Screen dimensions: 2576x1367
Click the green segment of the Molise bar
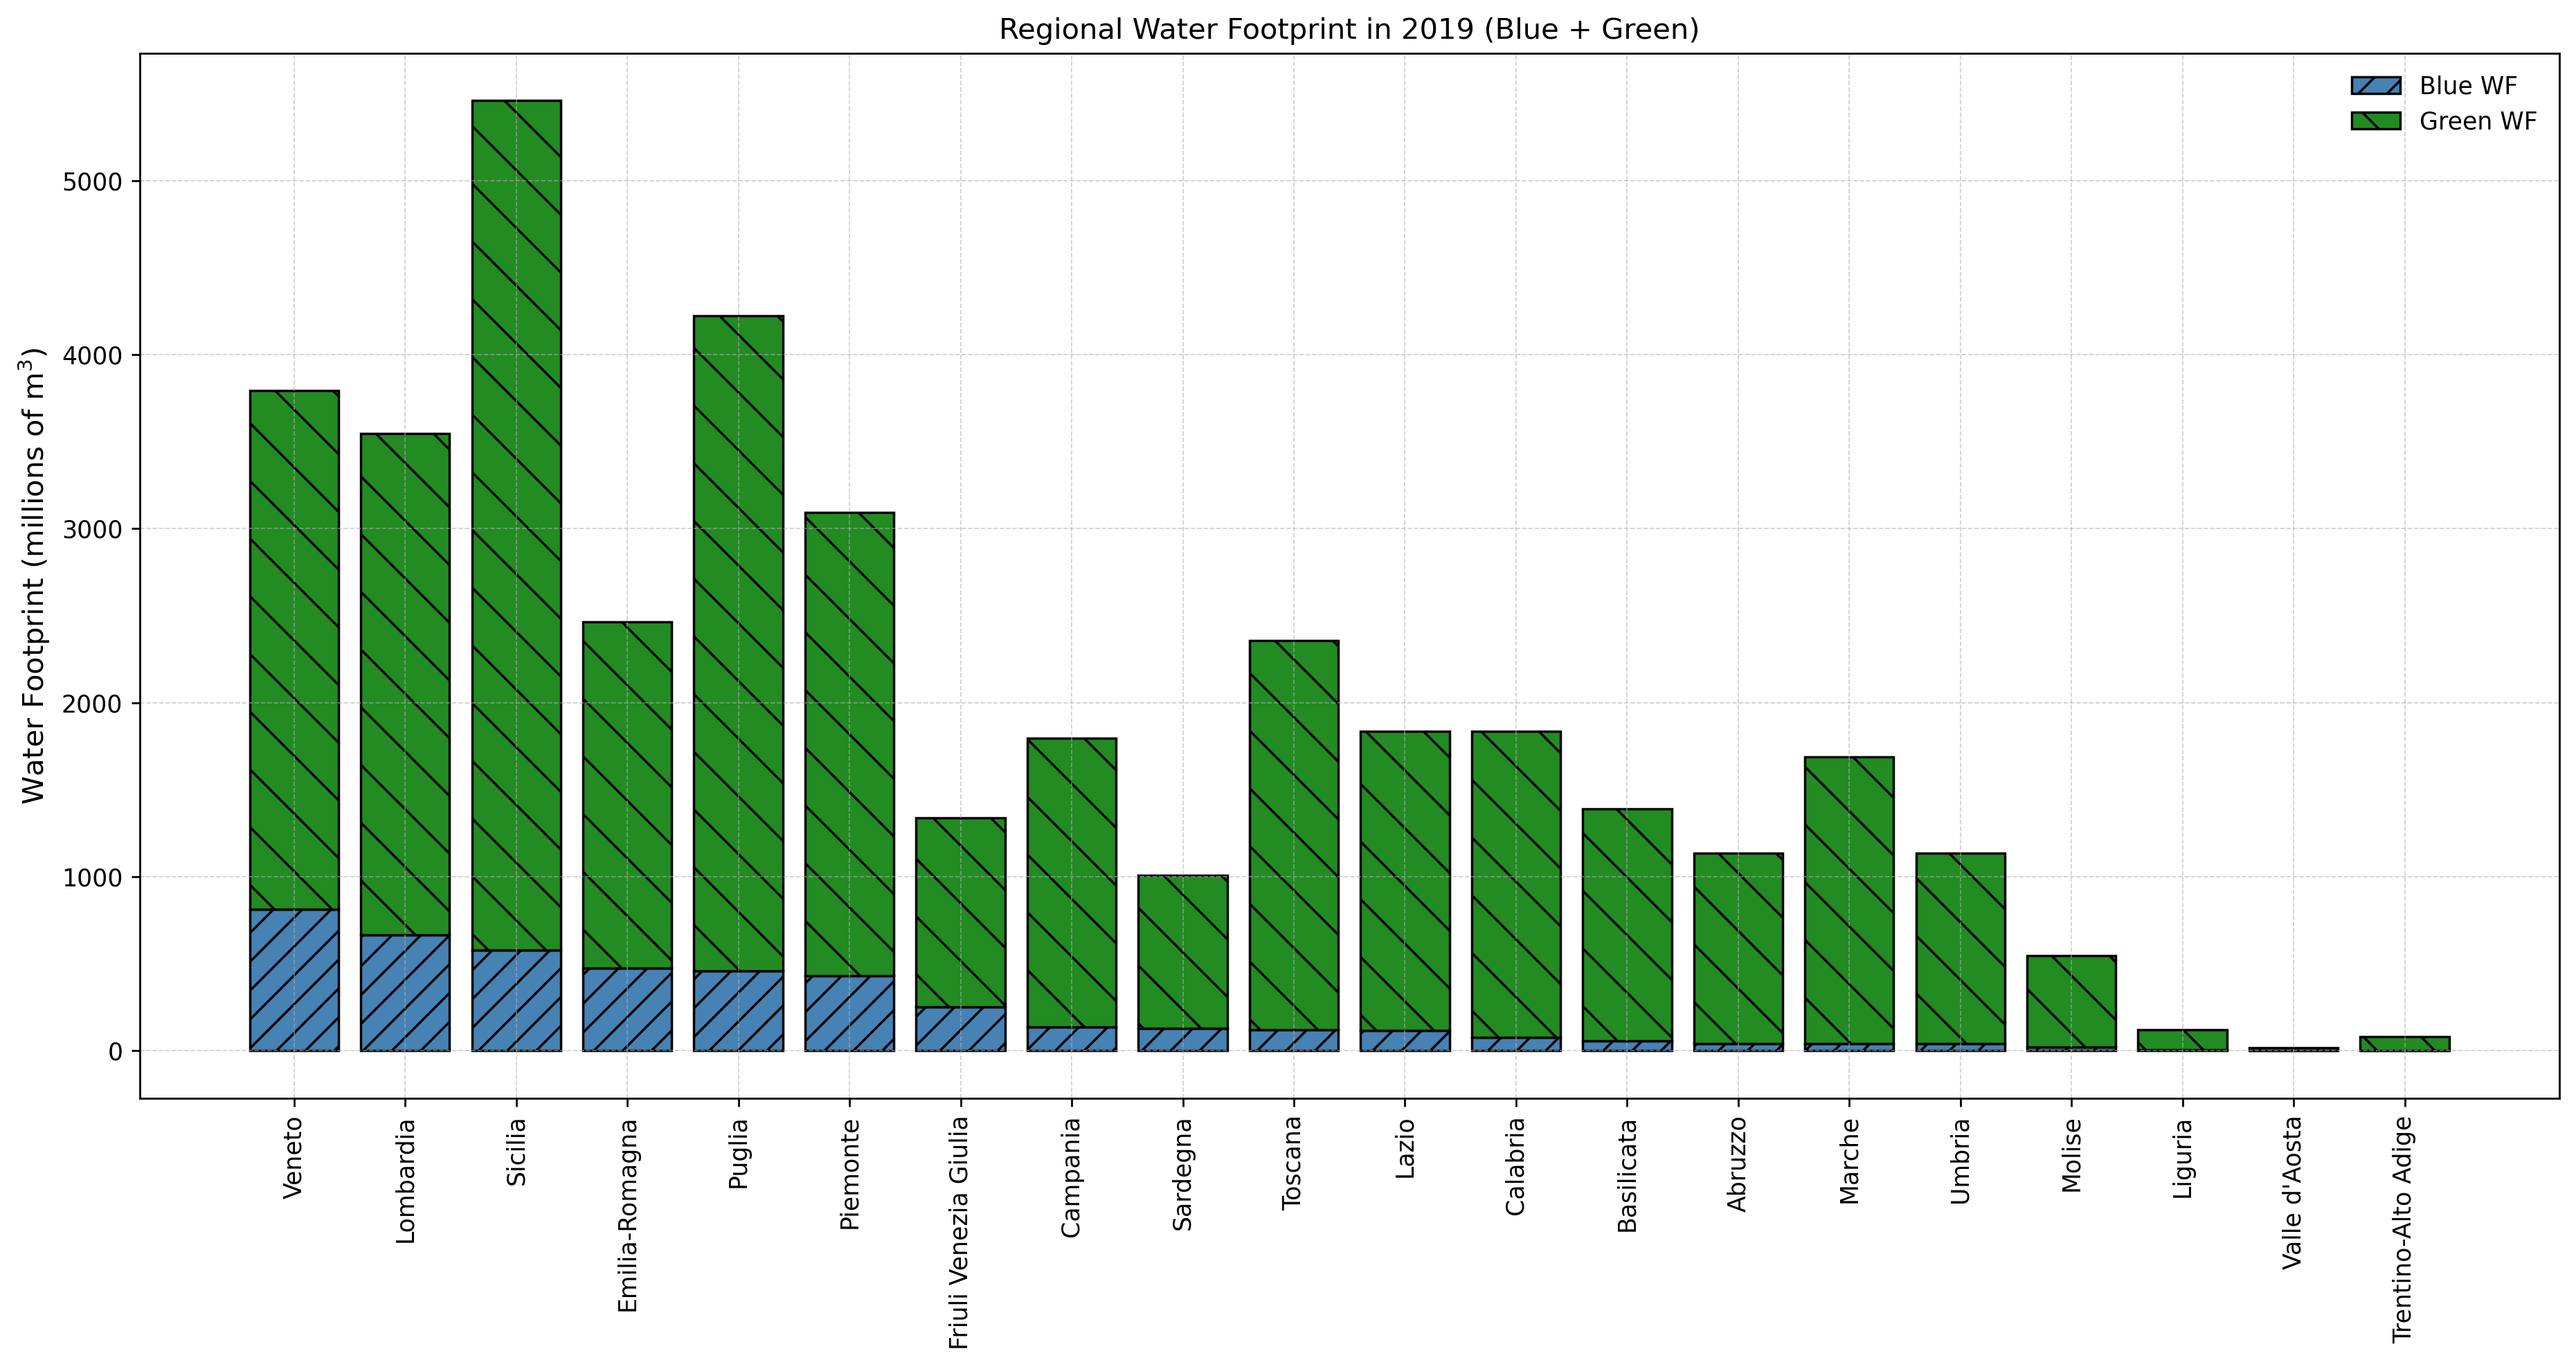coord(2071,1001)
